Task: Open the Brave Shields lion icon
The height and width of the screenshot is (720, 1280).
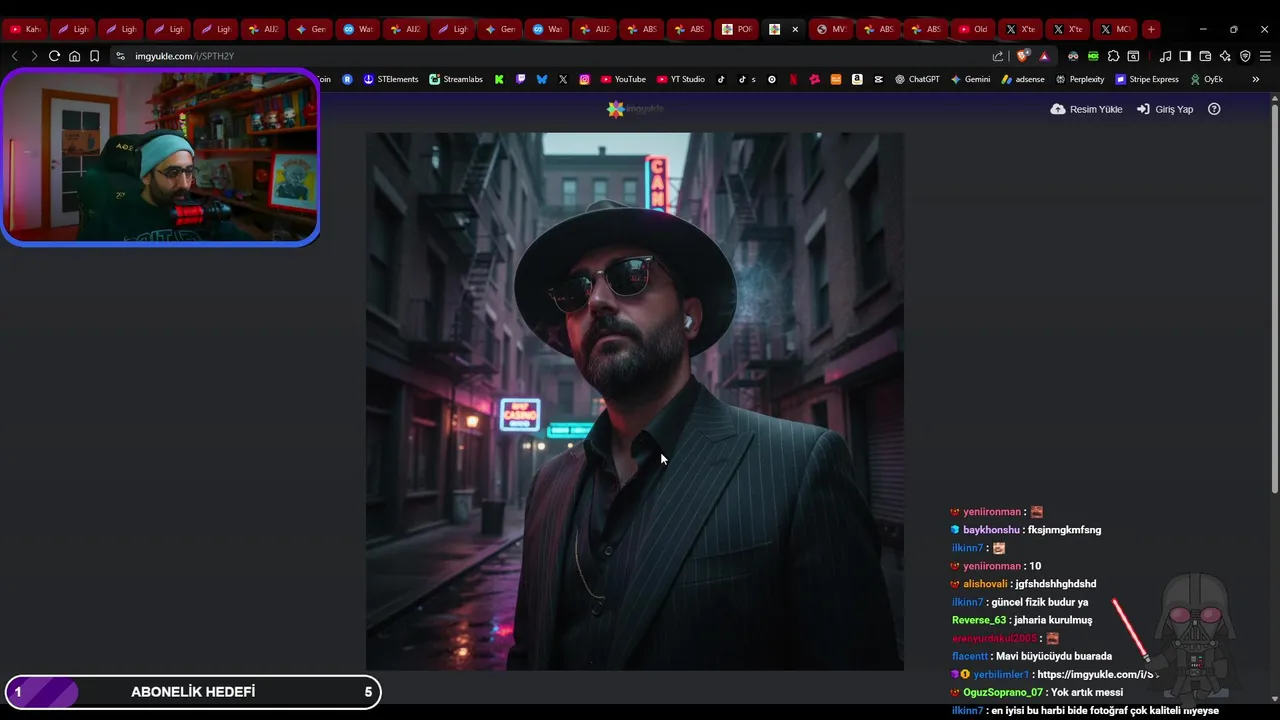Action: click(1022, 56)
